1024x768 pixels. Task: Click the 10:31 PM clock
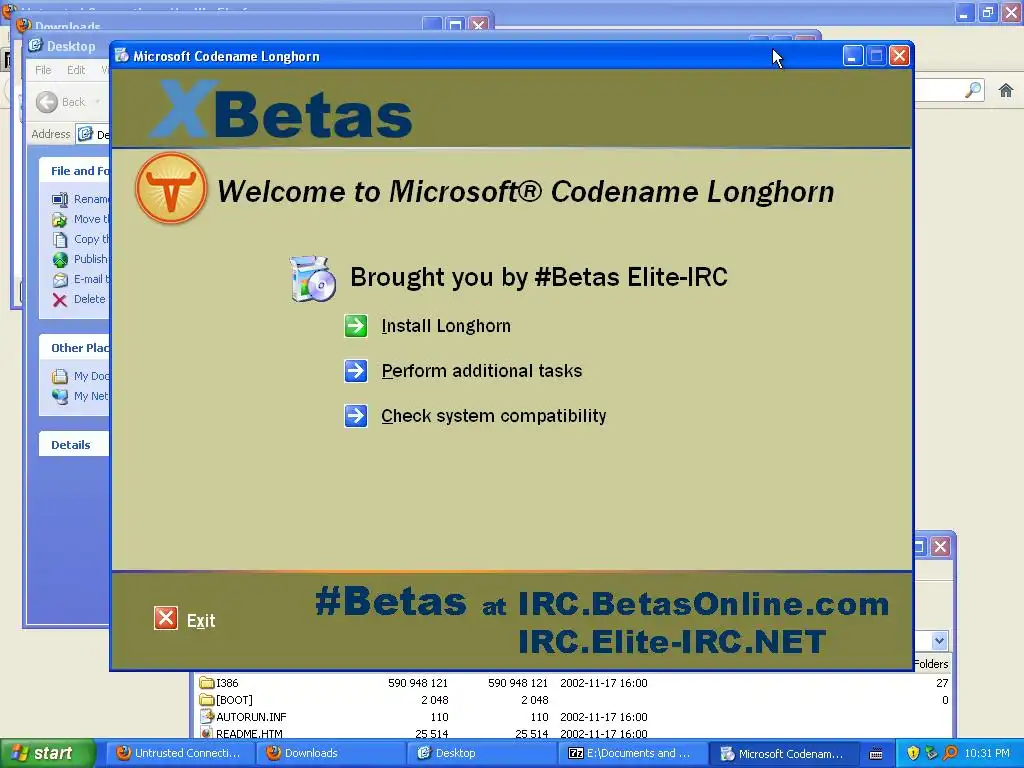(x=987, y=754)
